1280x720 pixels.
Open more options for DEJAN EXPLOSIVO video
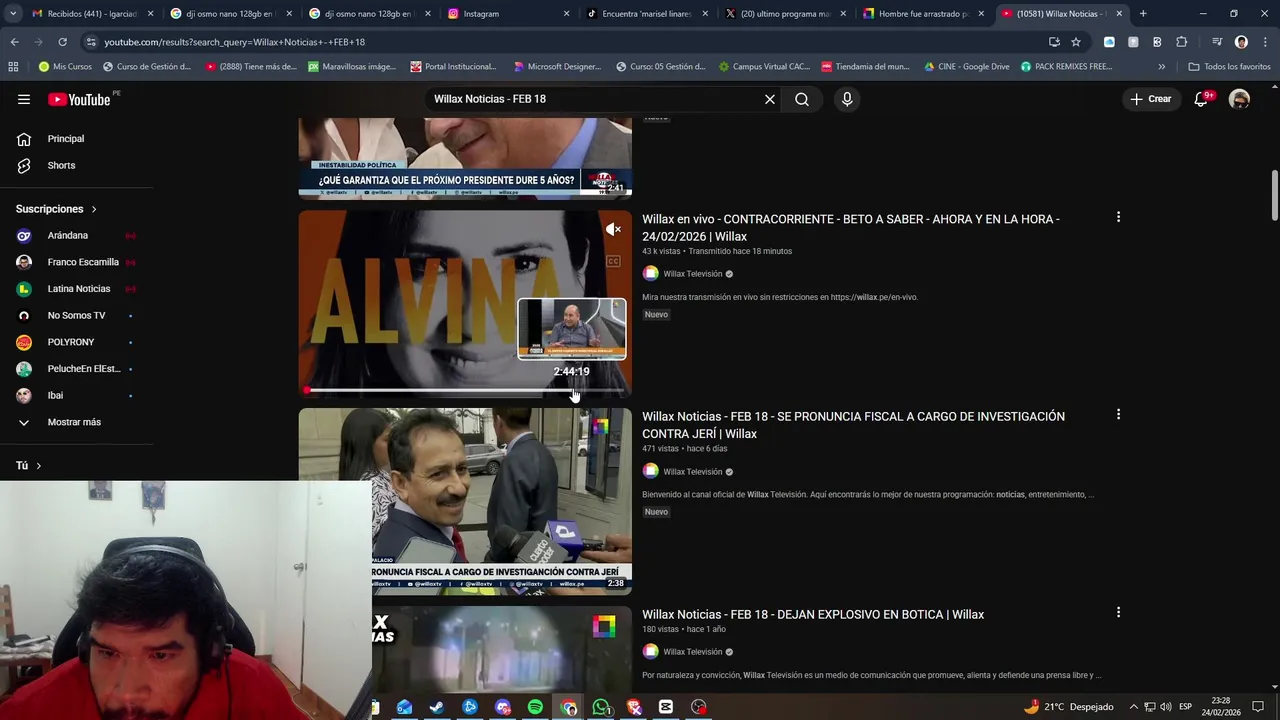pos(1118,612)
